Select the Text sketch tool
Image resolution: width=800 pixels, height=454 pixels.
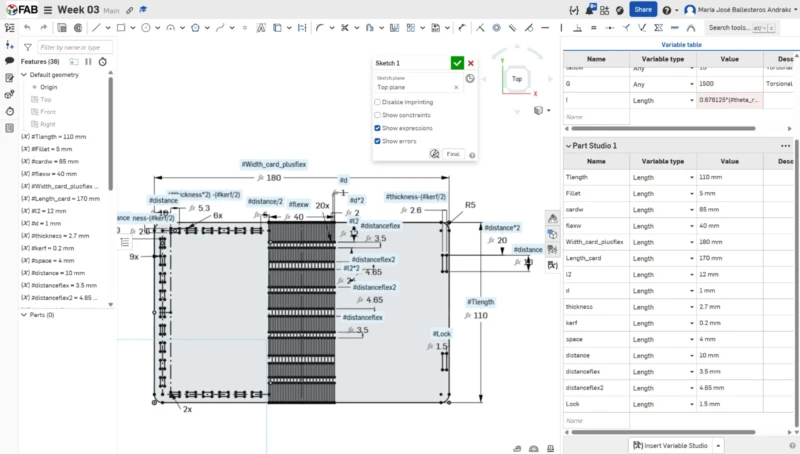pos(261,28)
